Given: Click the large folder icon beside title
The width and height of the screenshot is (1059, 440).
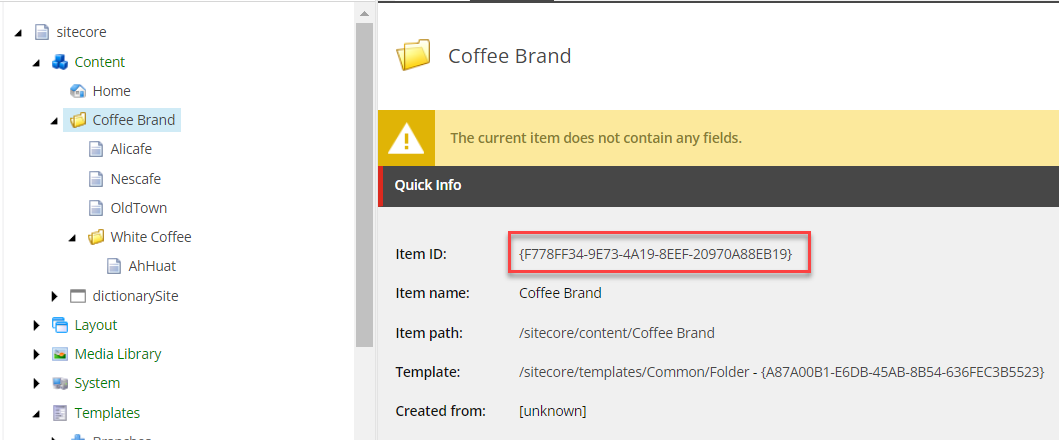Looking at the screenshot, I should (413, 55).
